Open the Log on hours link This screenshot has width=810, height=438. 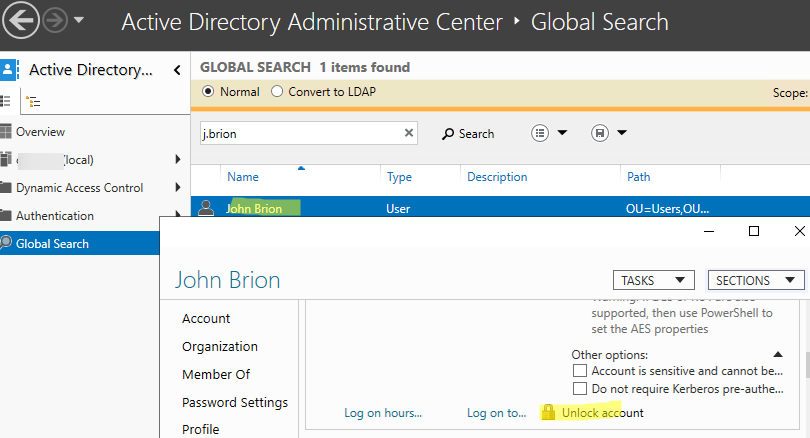(x=383, y=413)
